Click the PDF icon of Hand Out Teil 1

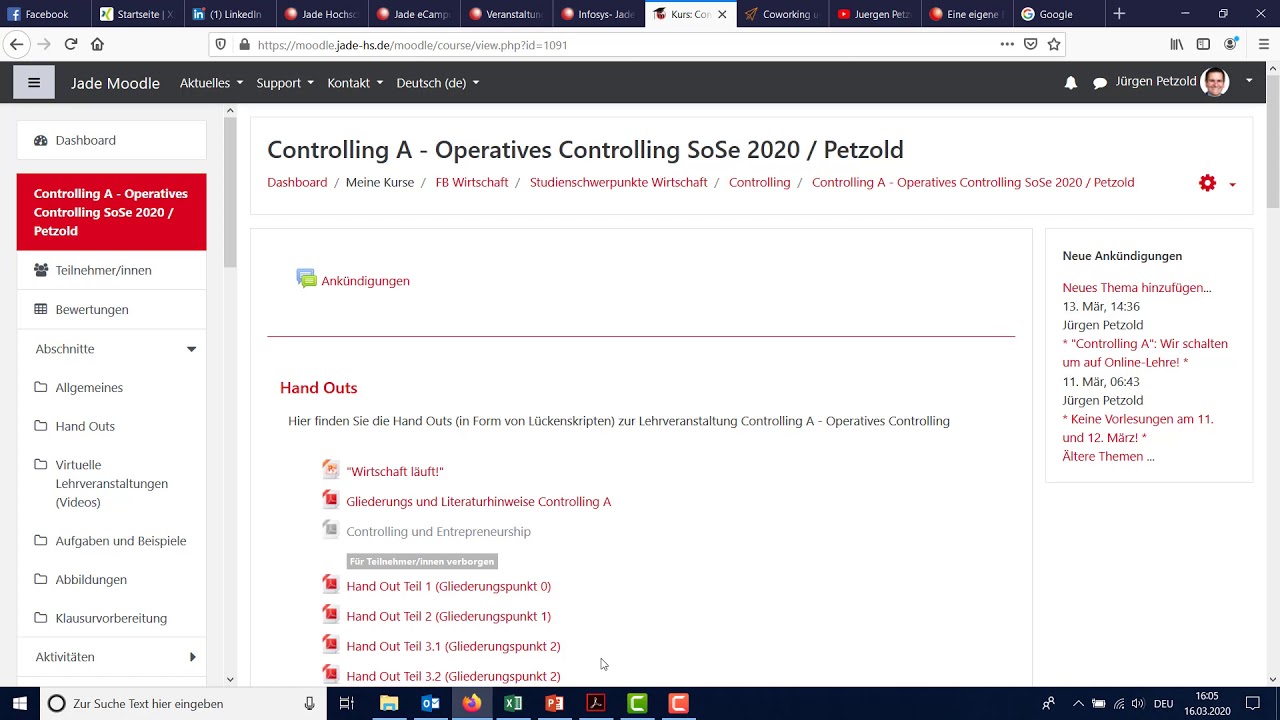coord(330,584)
